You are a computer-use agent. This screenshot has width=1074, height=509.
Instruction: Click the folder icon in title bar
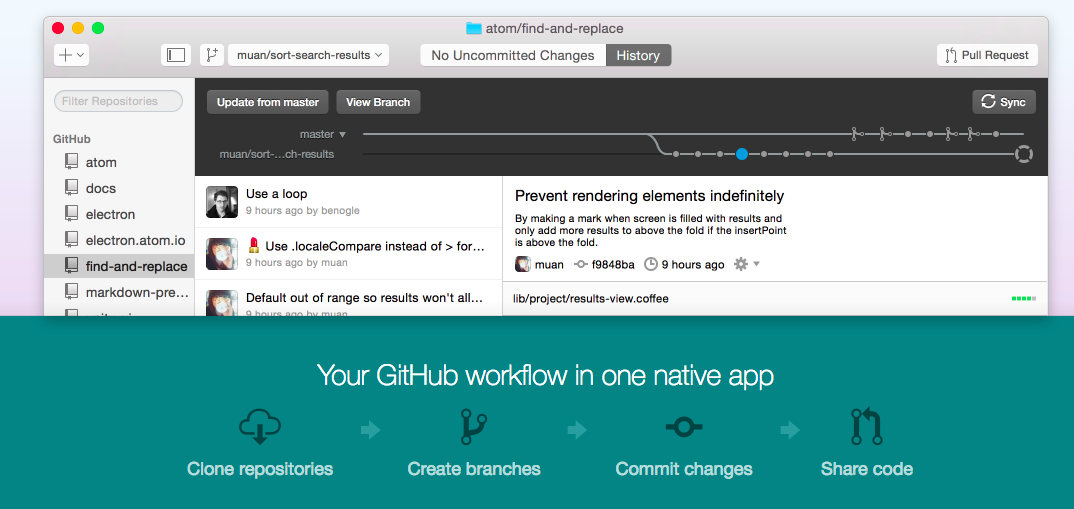click(473, 29)
